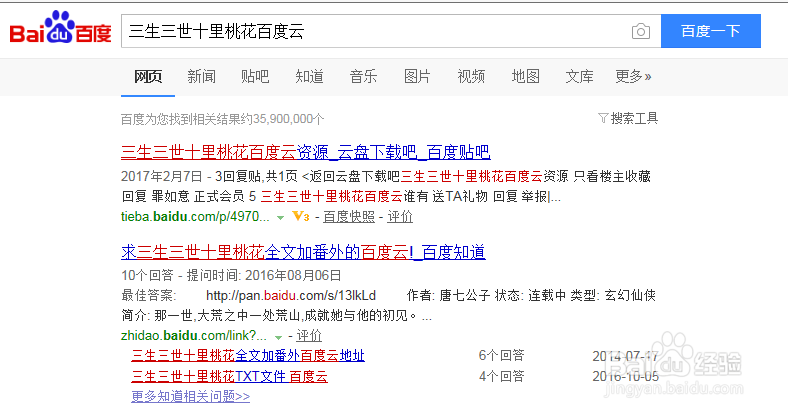788x416 pixels.
Task: Click 评价 on the tieba result
Action: pyautogui.click(x=400, y=217)
